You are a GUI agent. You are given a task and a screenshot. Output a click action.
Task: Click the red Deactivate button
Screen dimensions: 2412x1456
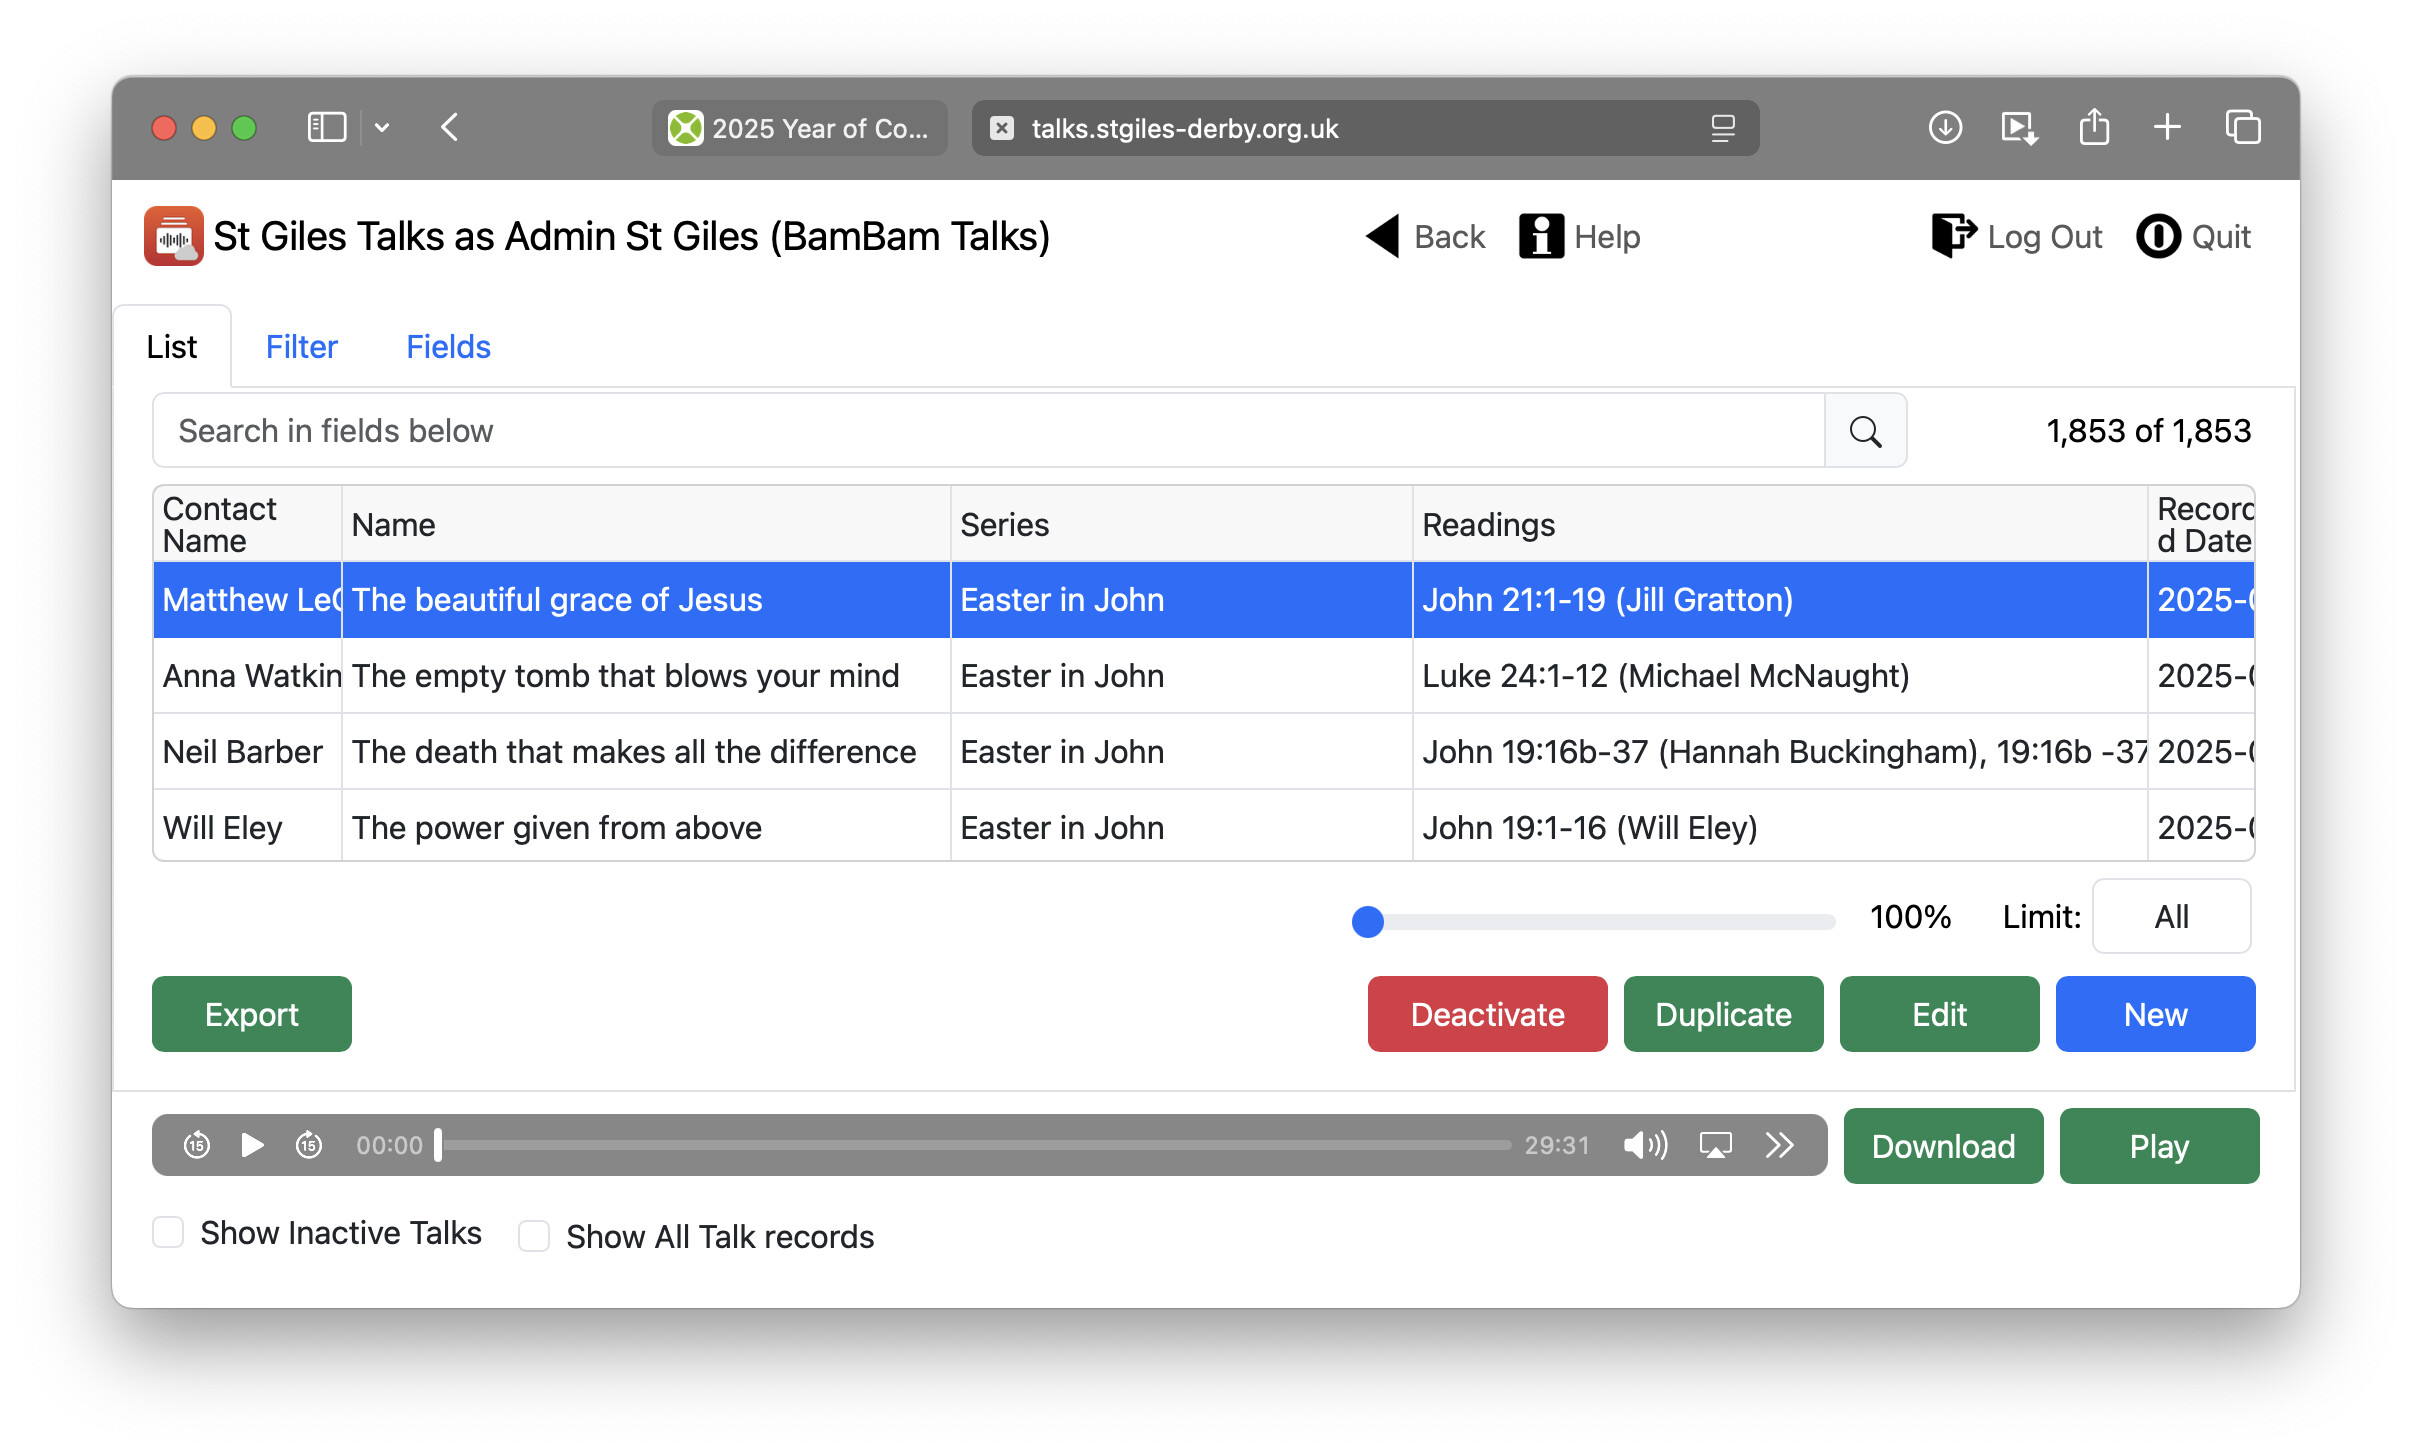1487,1014
